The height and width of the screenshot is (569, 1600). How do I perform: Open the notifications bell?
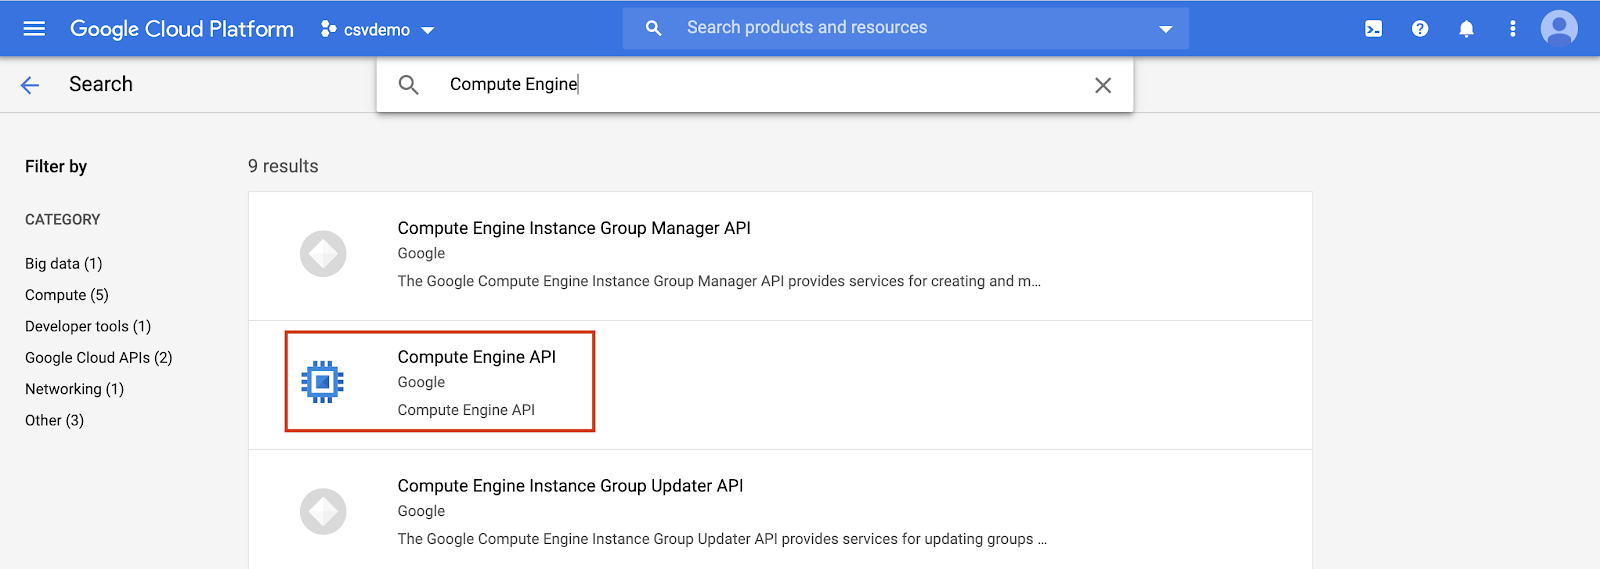(1466, 29)
